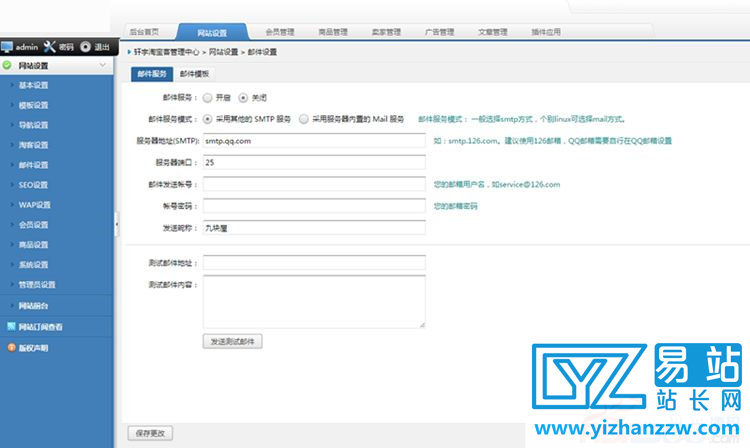Select the 邮件服务 sub-tab
Screen dimensions: 750x448
pyautogui.click(x=152, y=74)
